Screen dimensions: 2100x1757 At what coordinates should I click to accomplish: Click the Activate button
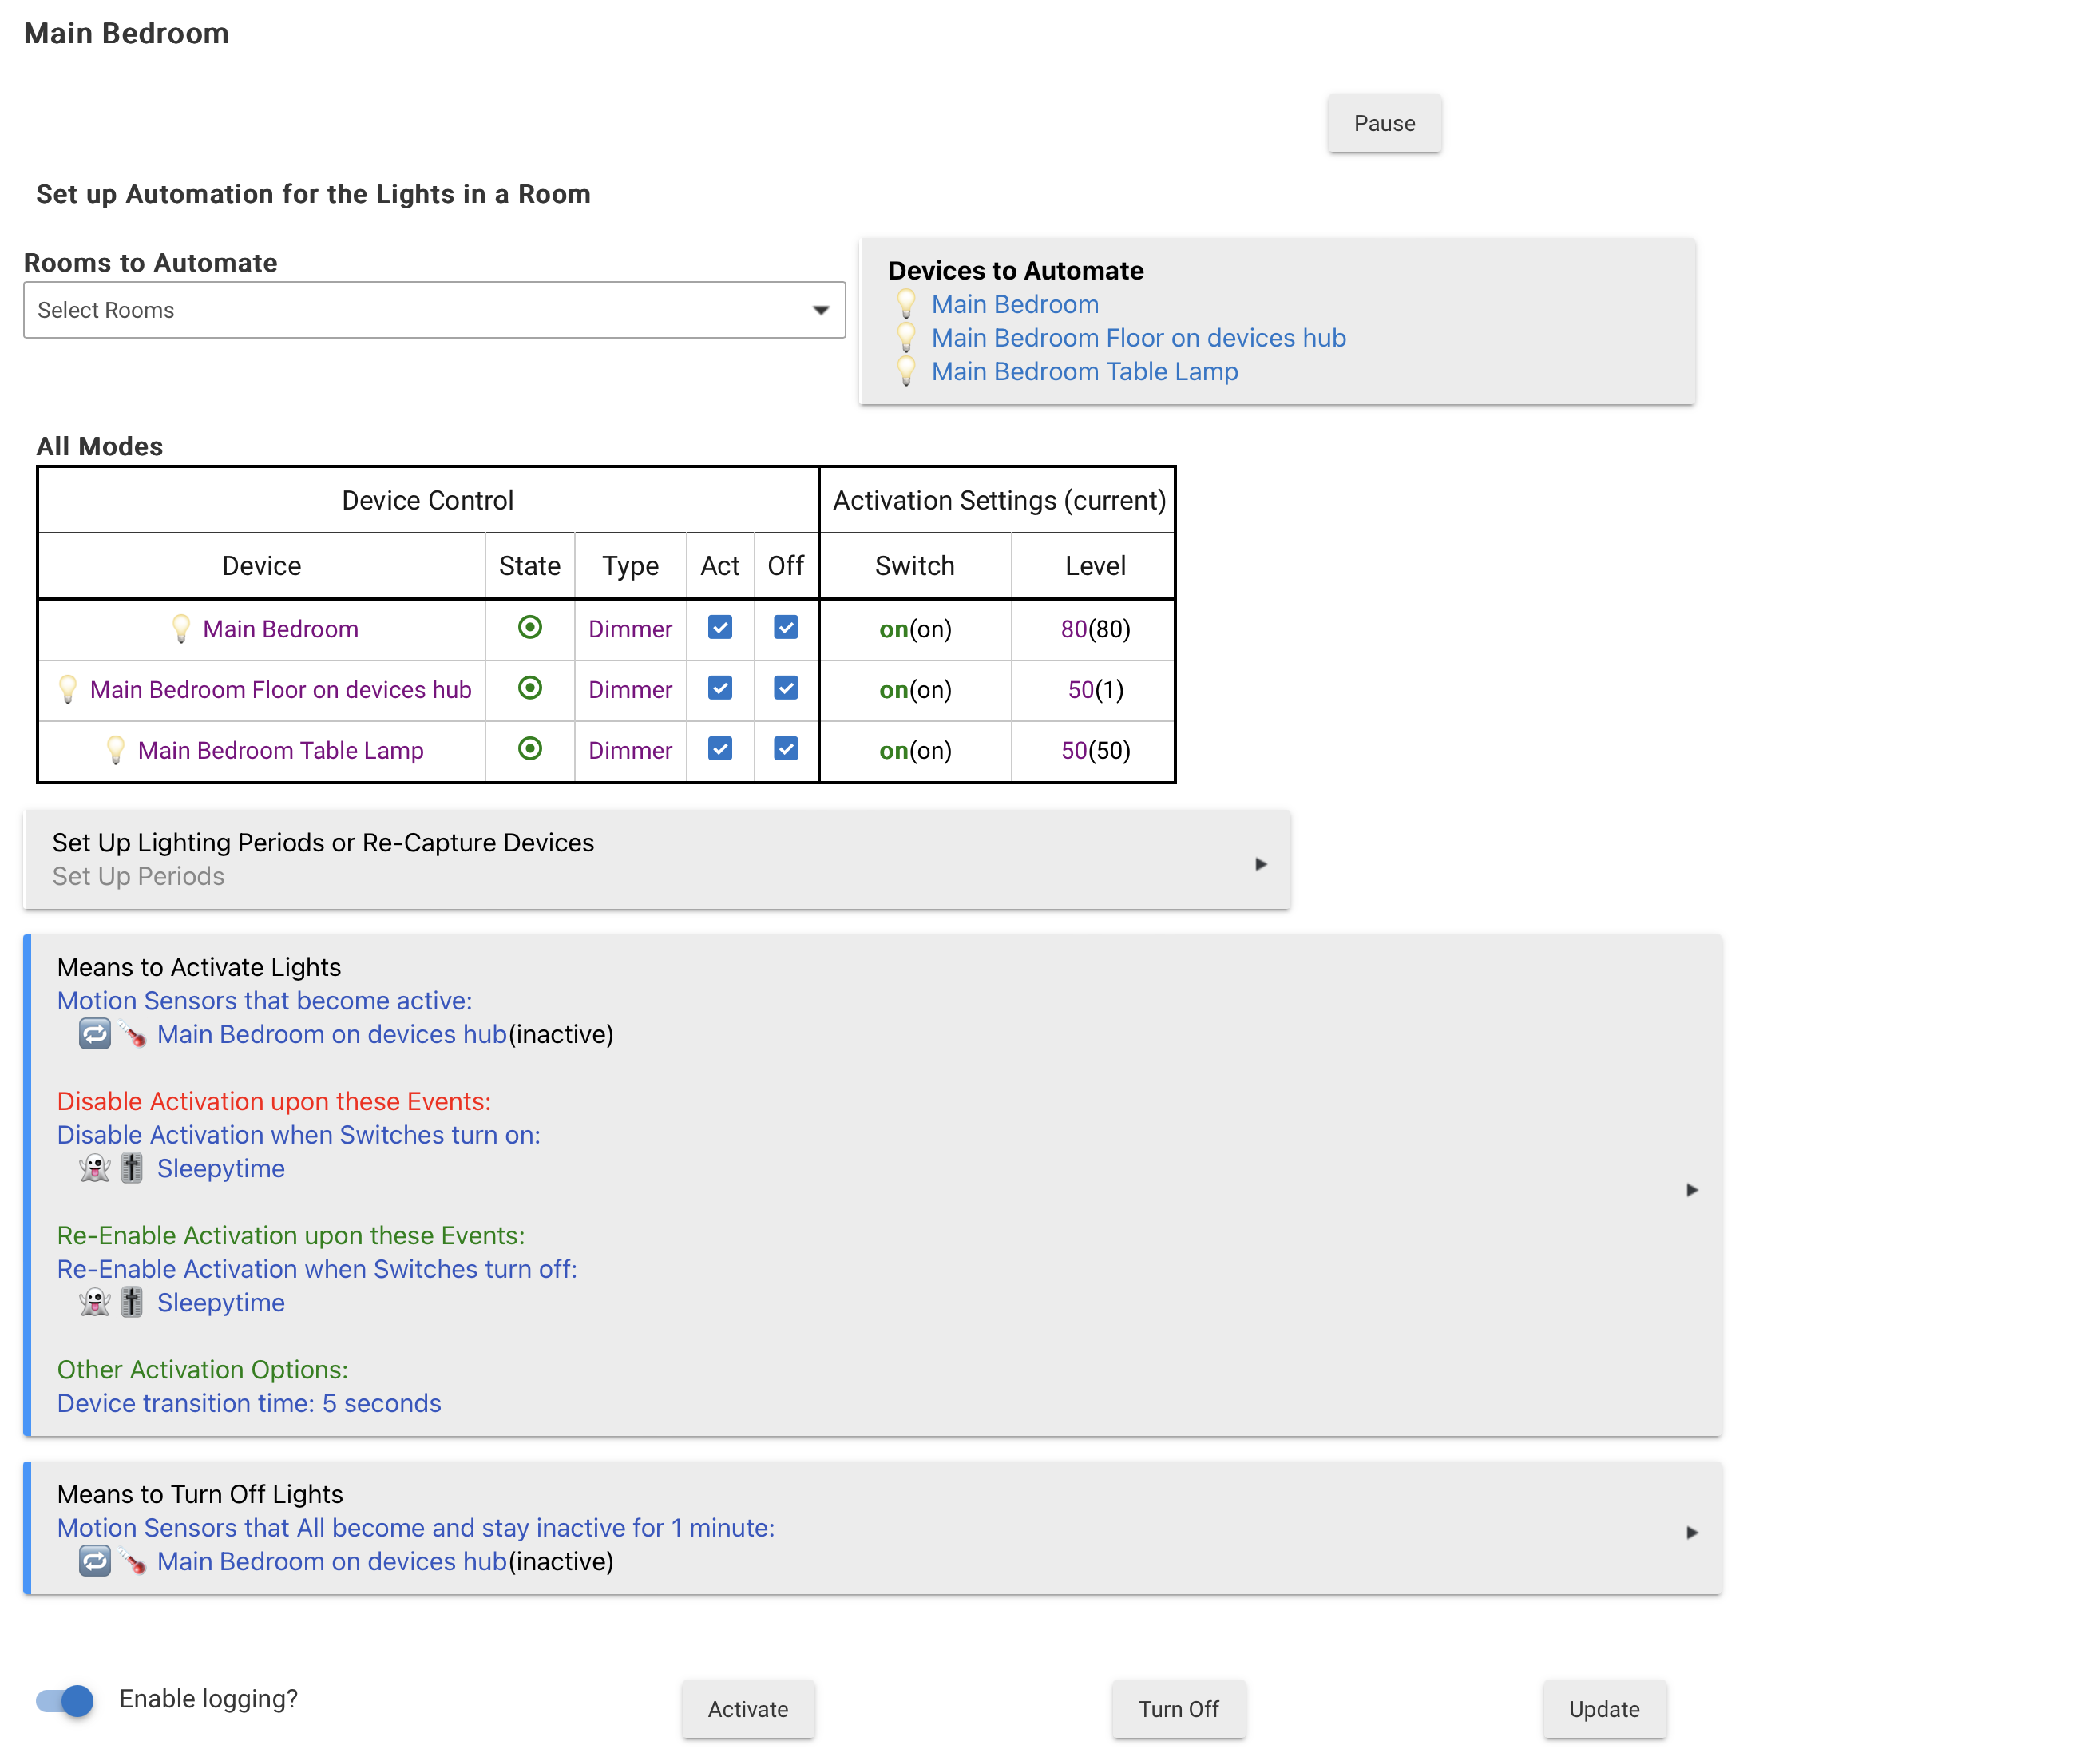(x=748, y=1709)
